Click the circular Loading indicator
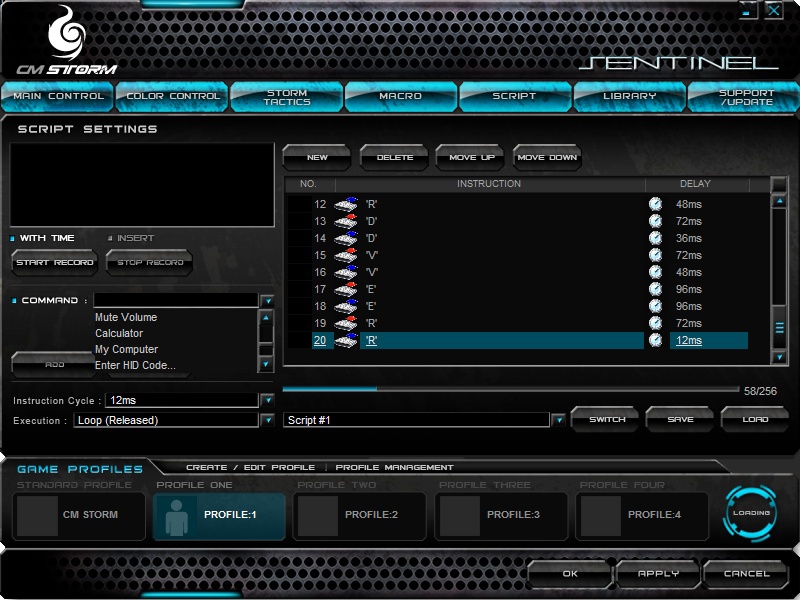This screenshot has width=800, height=600. [751, 513]
